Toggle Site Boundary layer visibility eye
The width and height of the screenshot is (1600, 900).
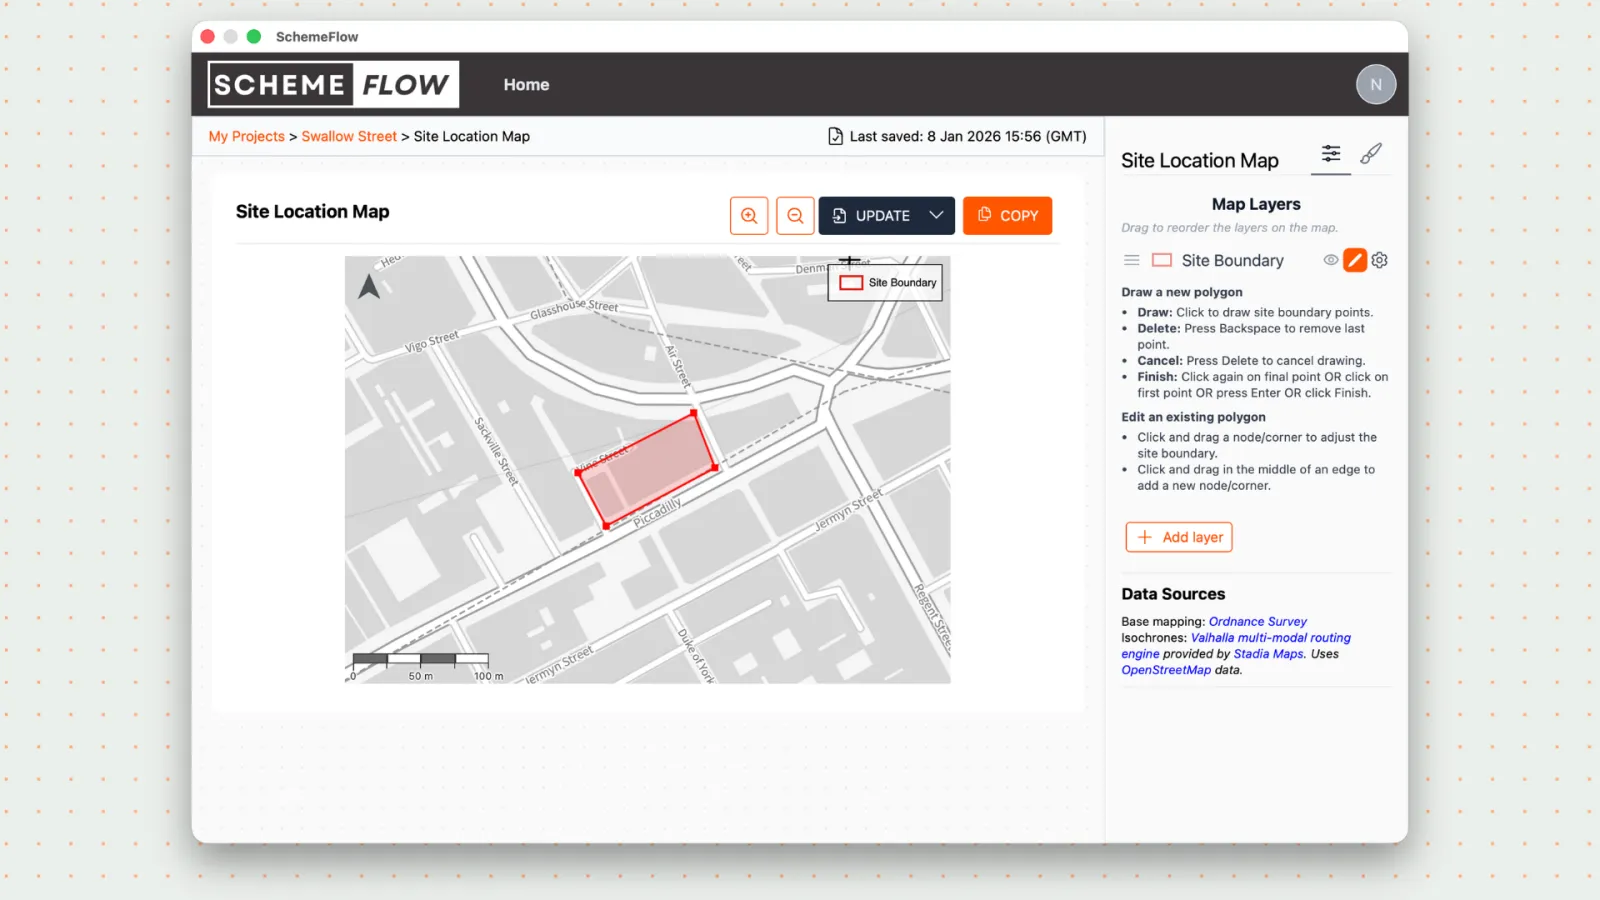(x=1331, y=260)
